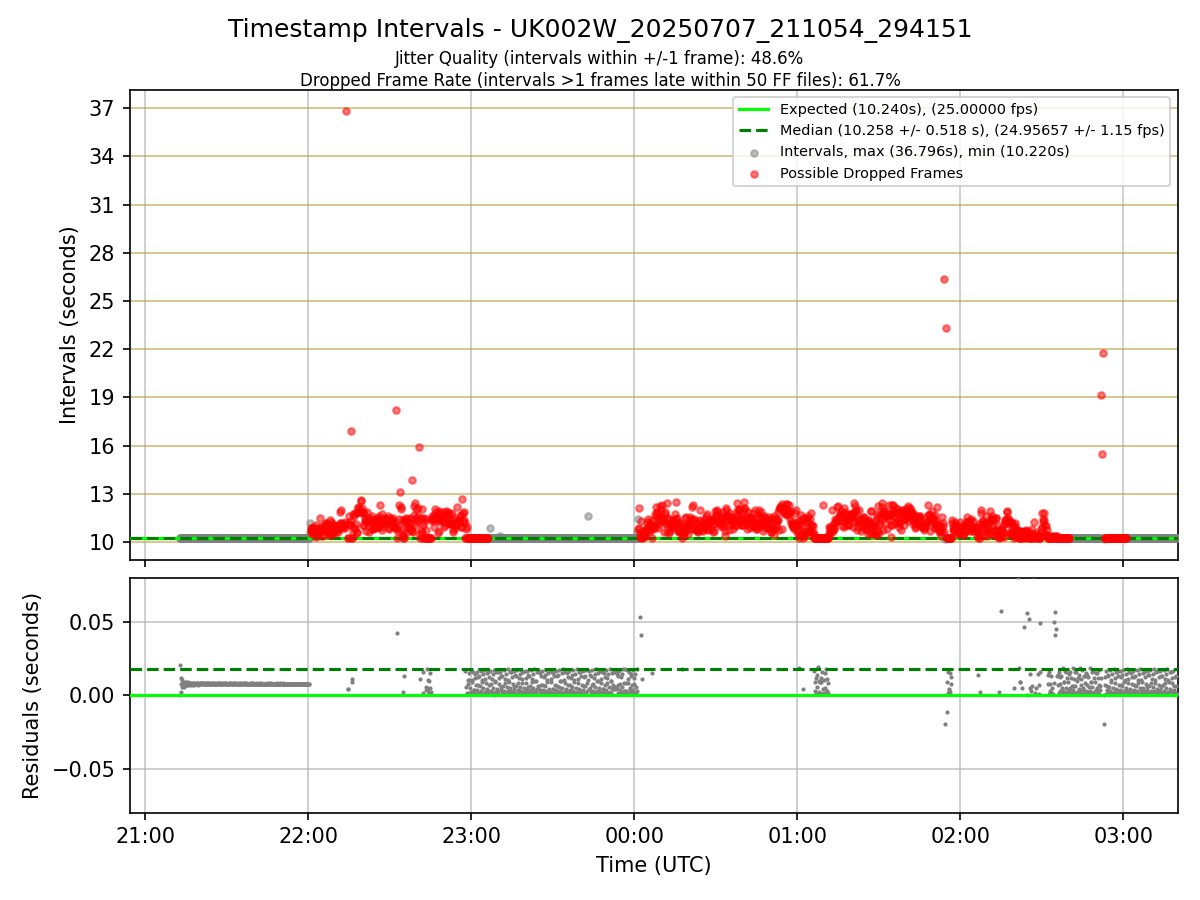Select the Jitter Quality 48.6% subtitle
Image resolution: width=1200 pixels, height=900 pixels.
tap(599, 58)
